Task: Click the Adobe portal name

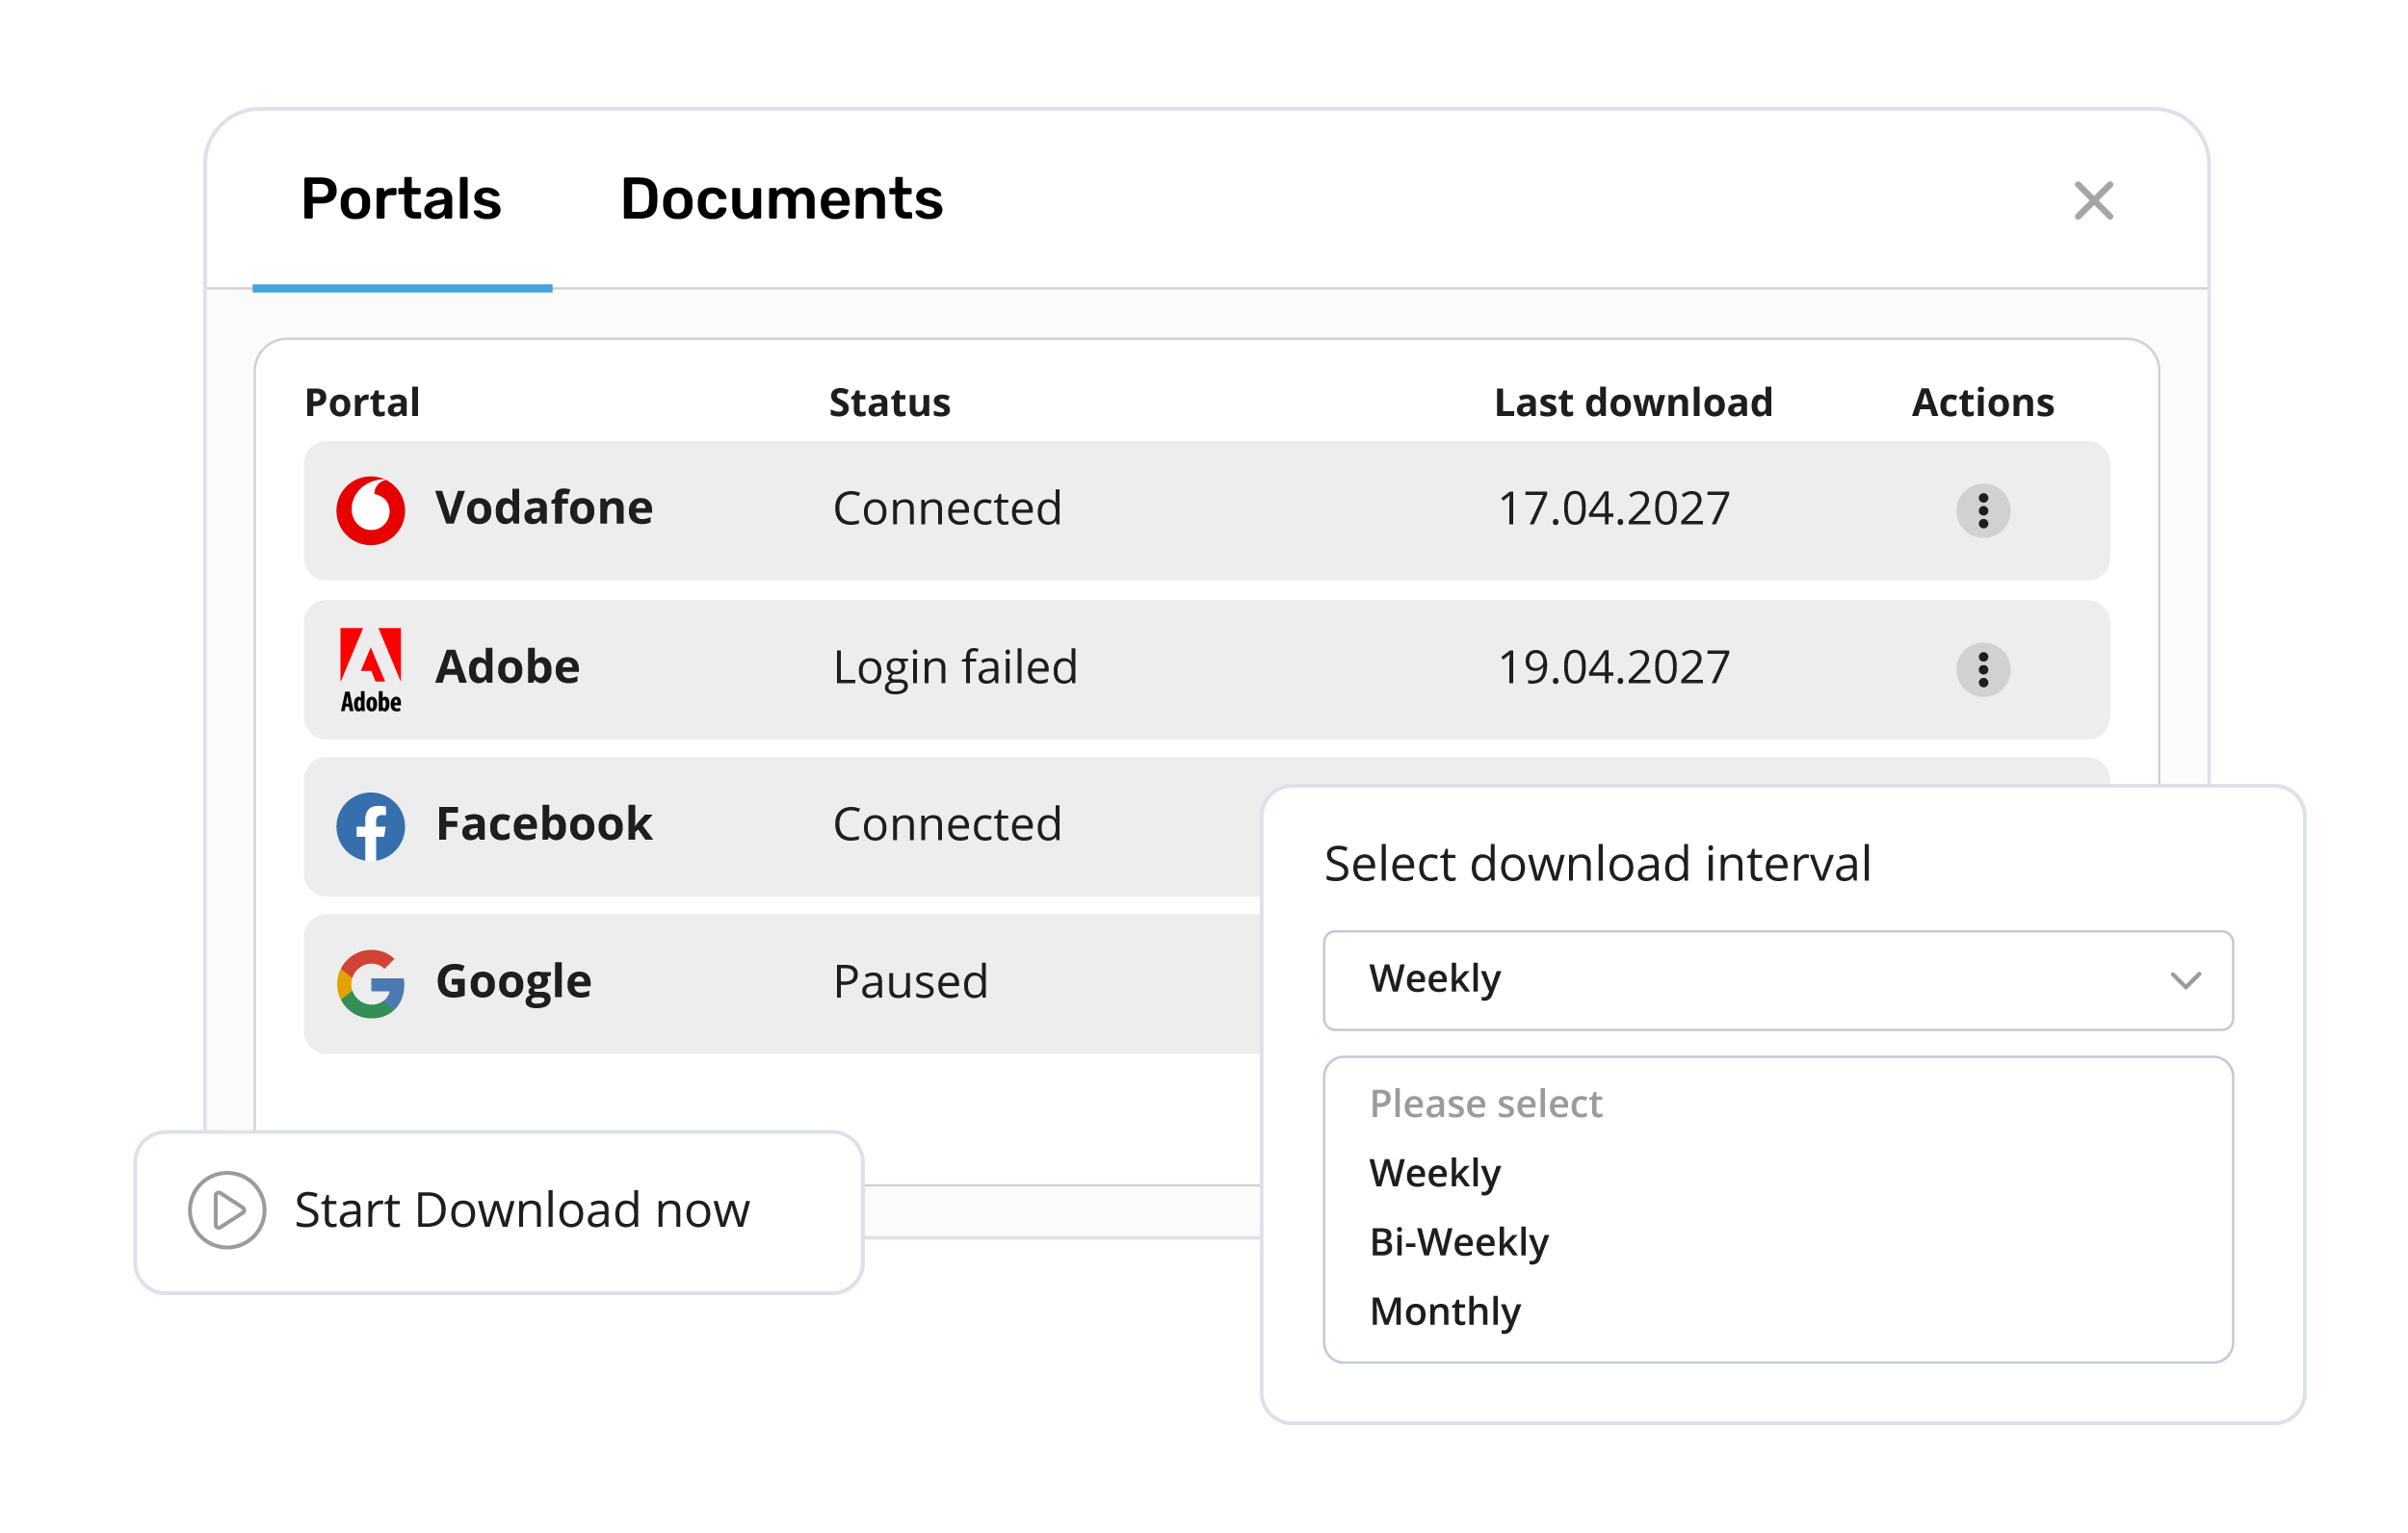Action: (507, 666)
